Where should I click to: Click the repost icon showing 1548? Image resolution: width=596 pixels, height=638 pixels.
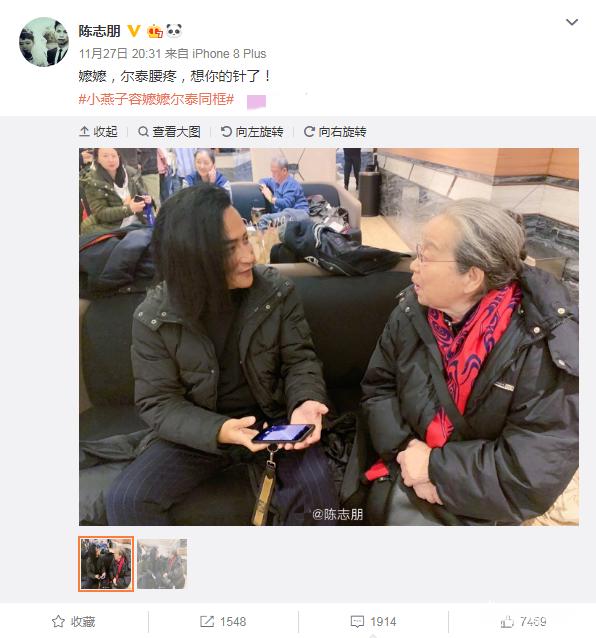coord(207,622)
